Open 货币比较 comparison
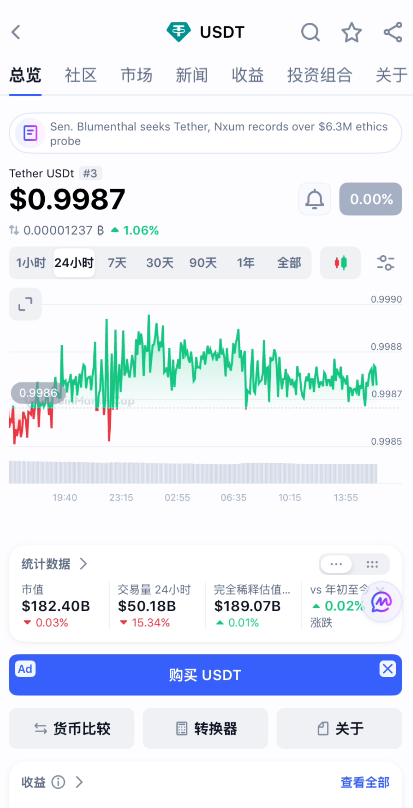 [x=72, y=728]
